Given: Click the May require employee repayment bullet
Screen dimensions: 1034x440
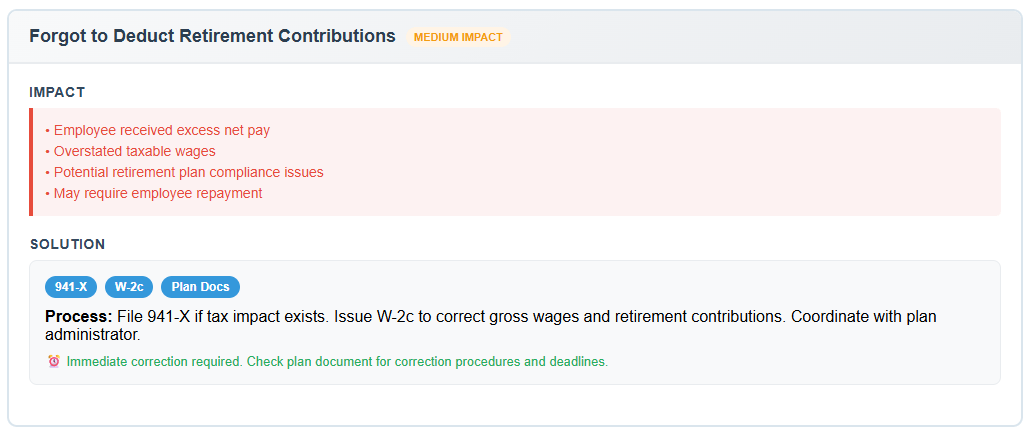Looking at the screenshot, I should 154,193.
